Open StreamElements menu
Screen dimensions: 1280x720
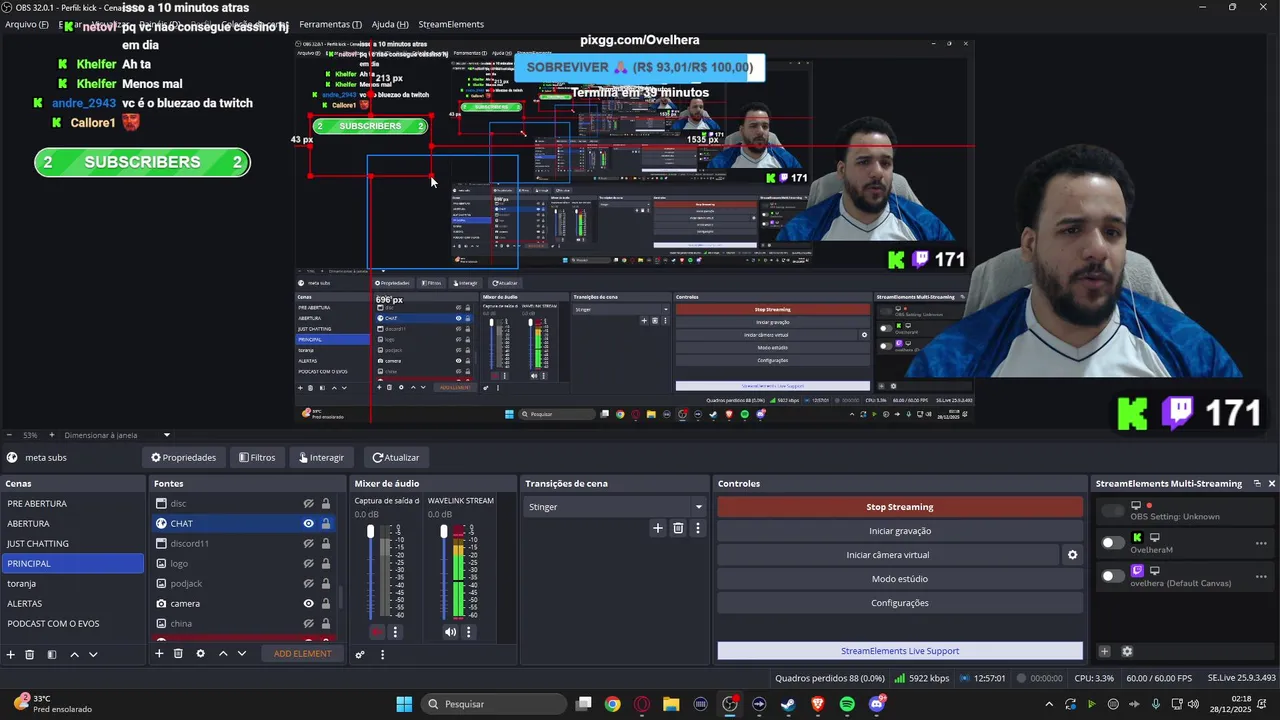tap(451, 24)
